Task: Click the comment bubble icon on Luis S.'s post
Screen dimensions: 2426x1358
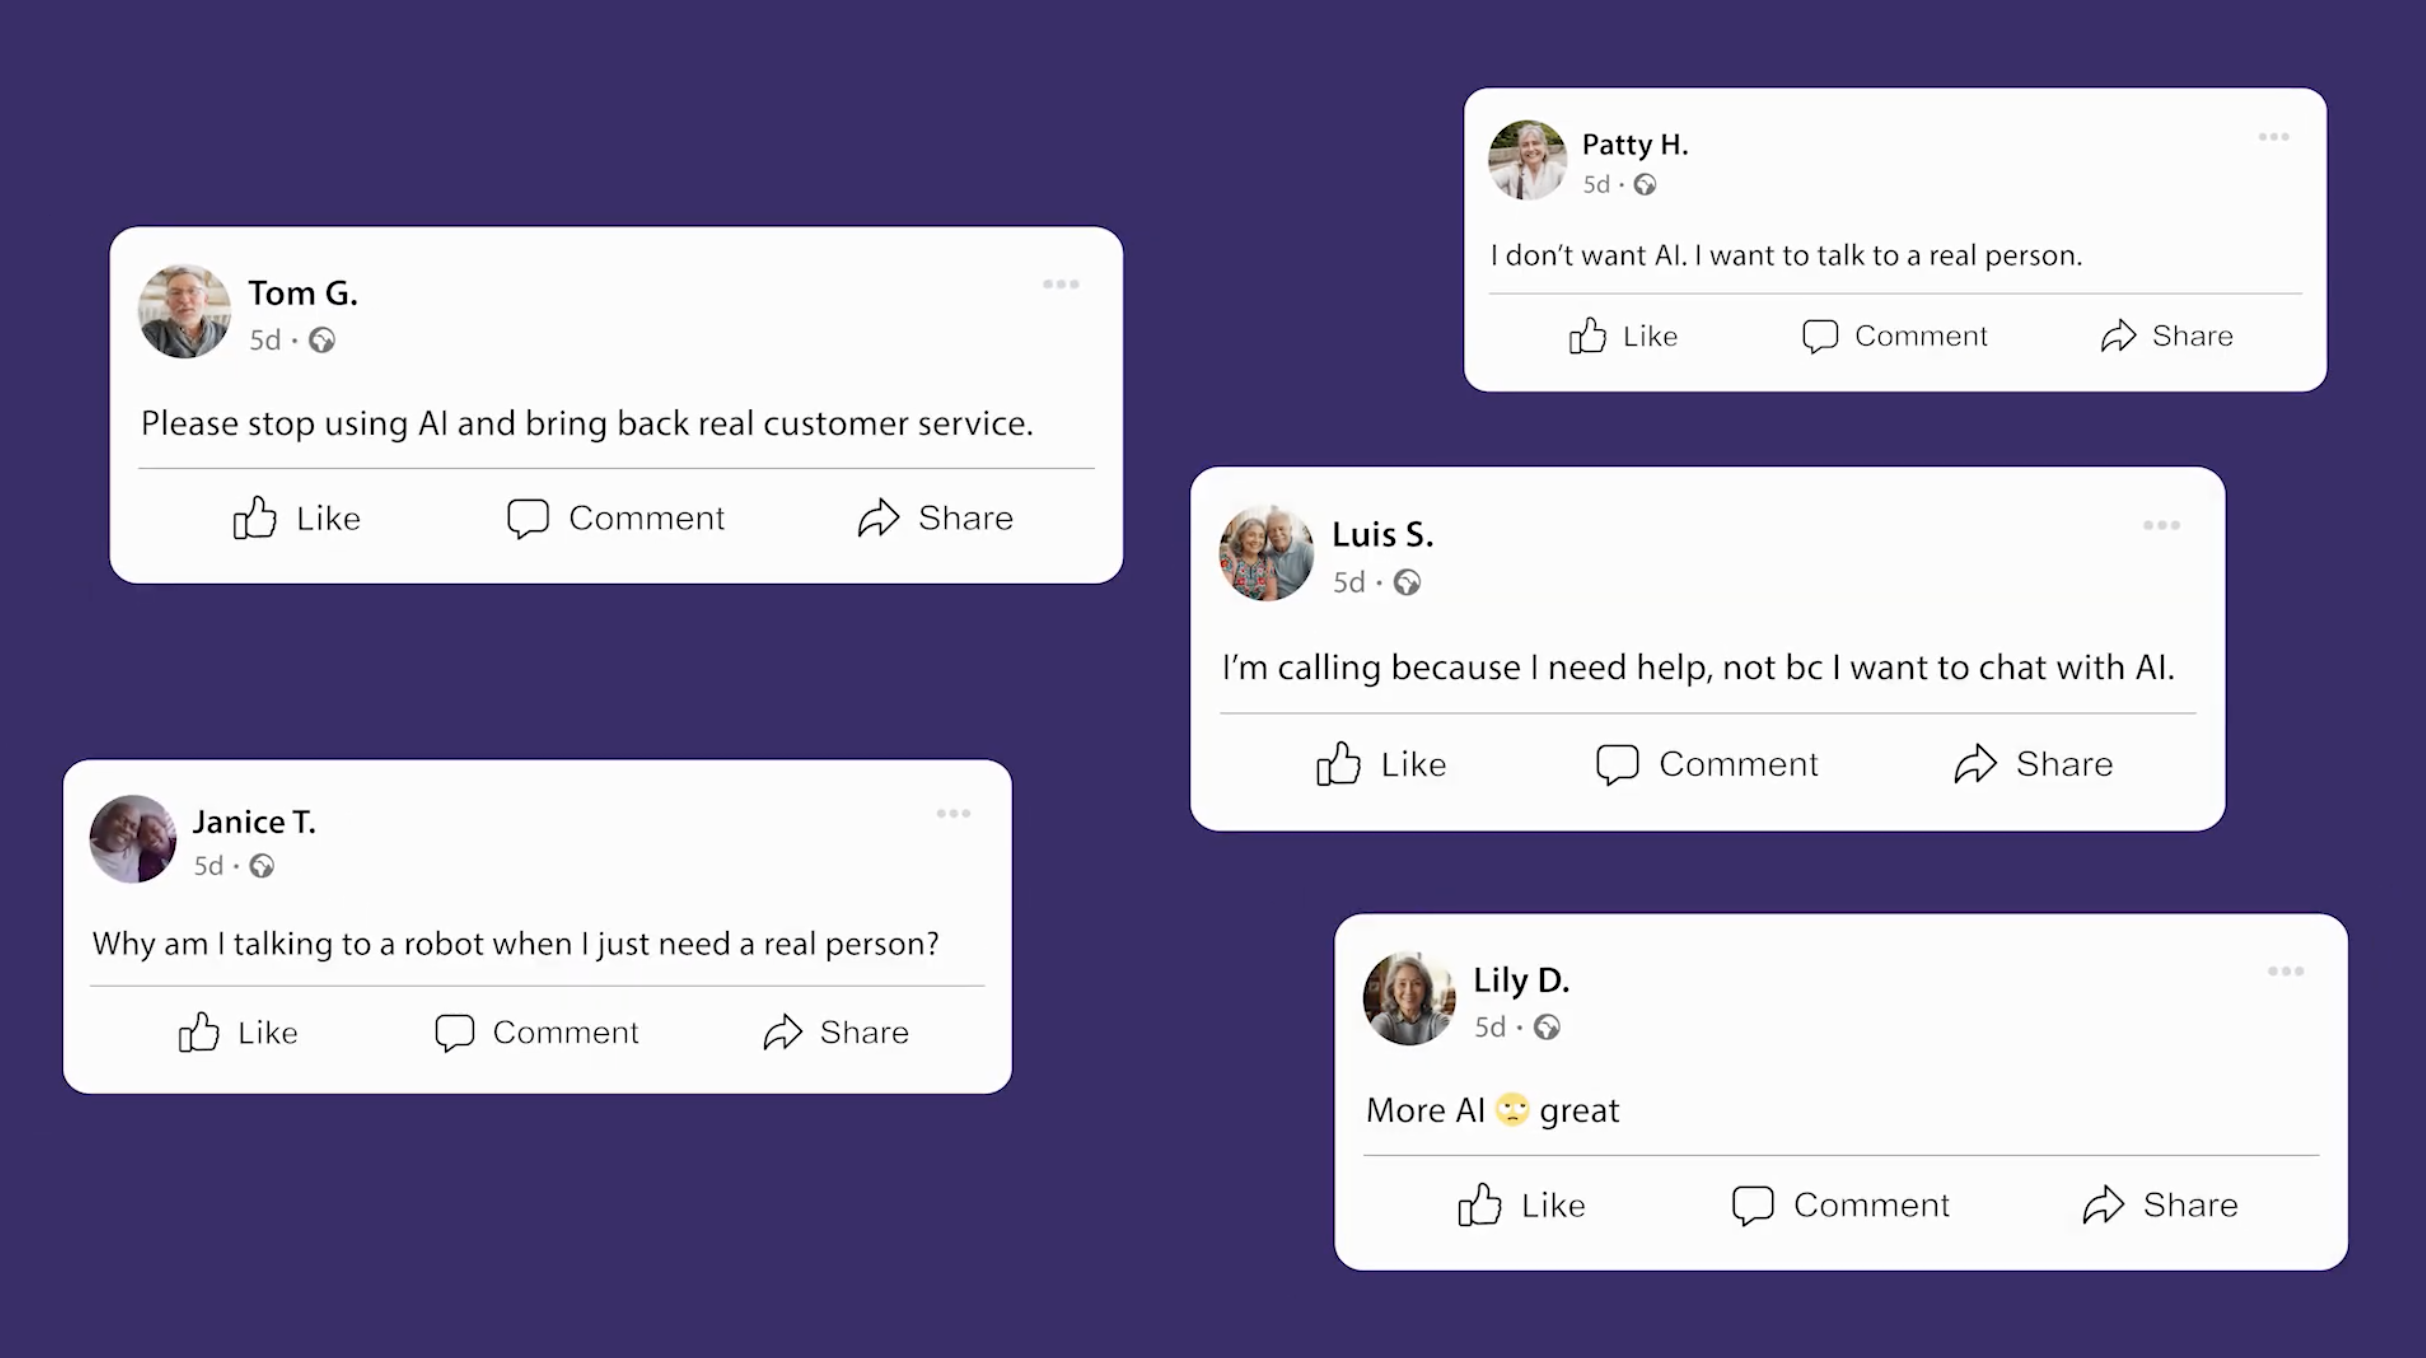Action: coord(1617,765)
